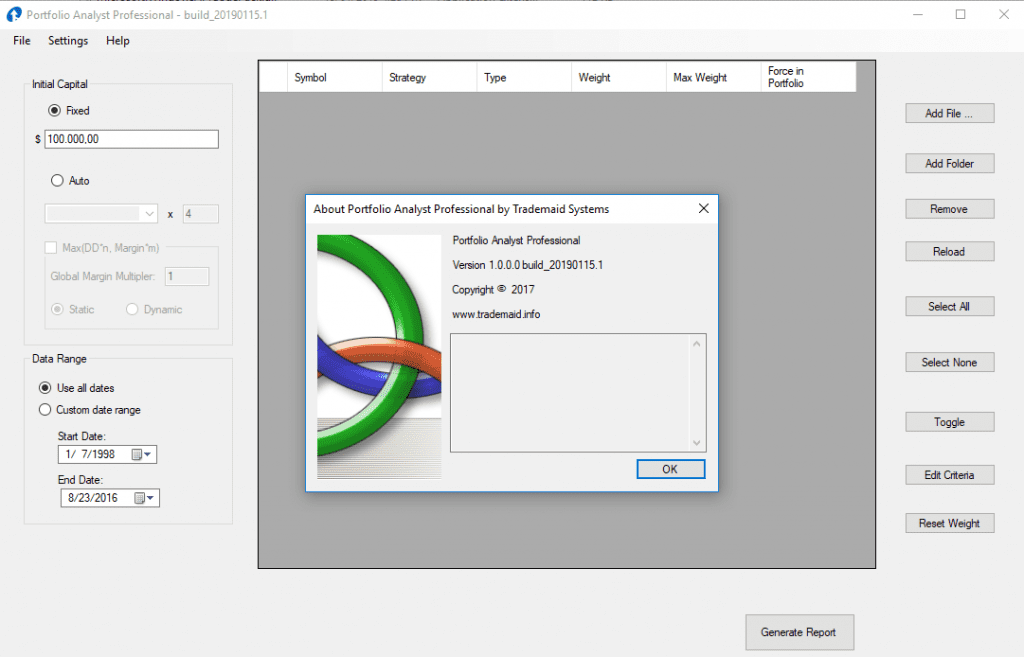
Task: Click the Remove button
Action: (x=950, y=209)
